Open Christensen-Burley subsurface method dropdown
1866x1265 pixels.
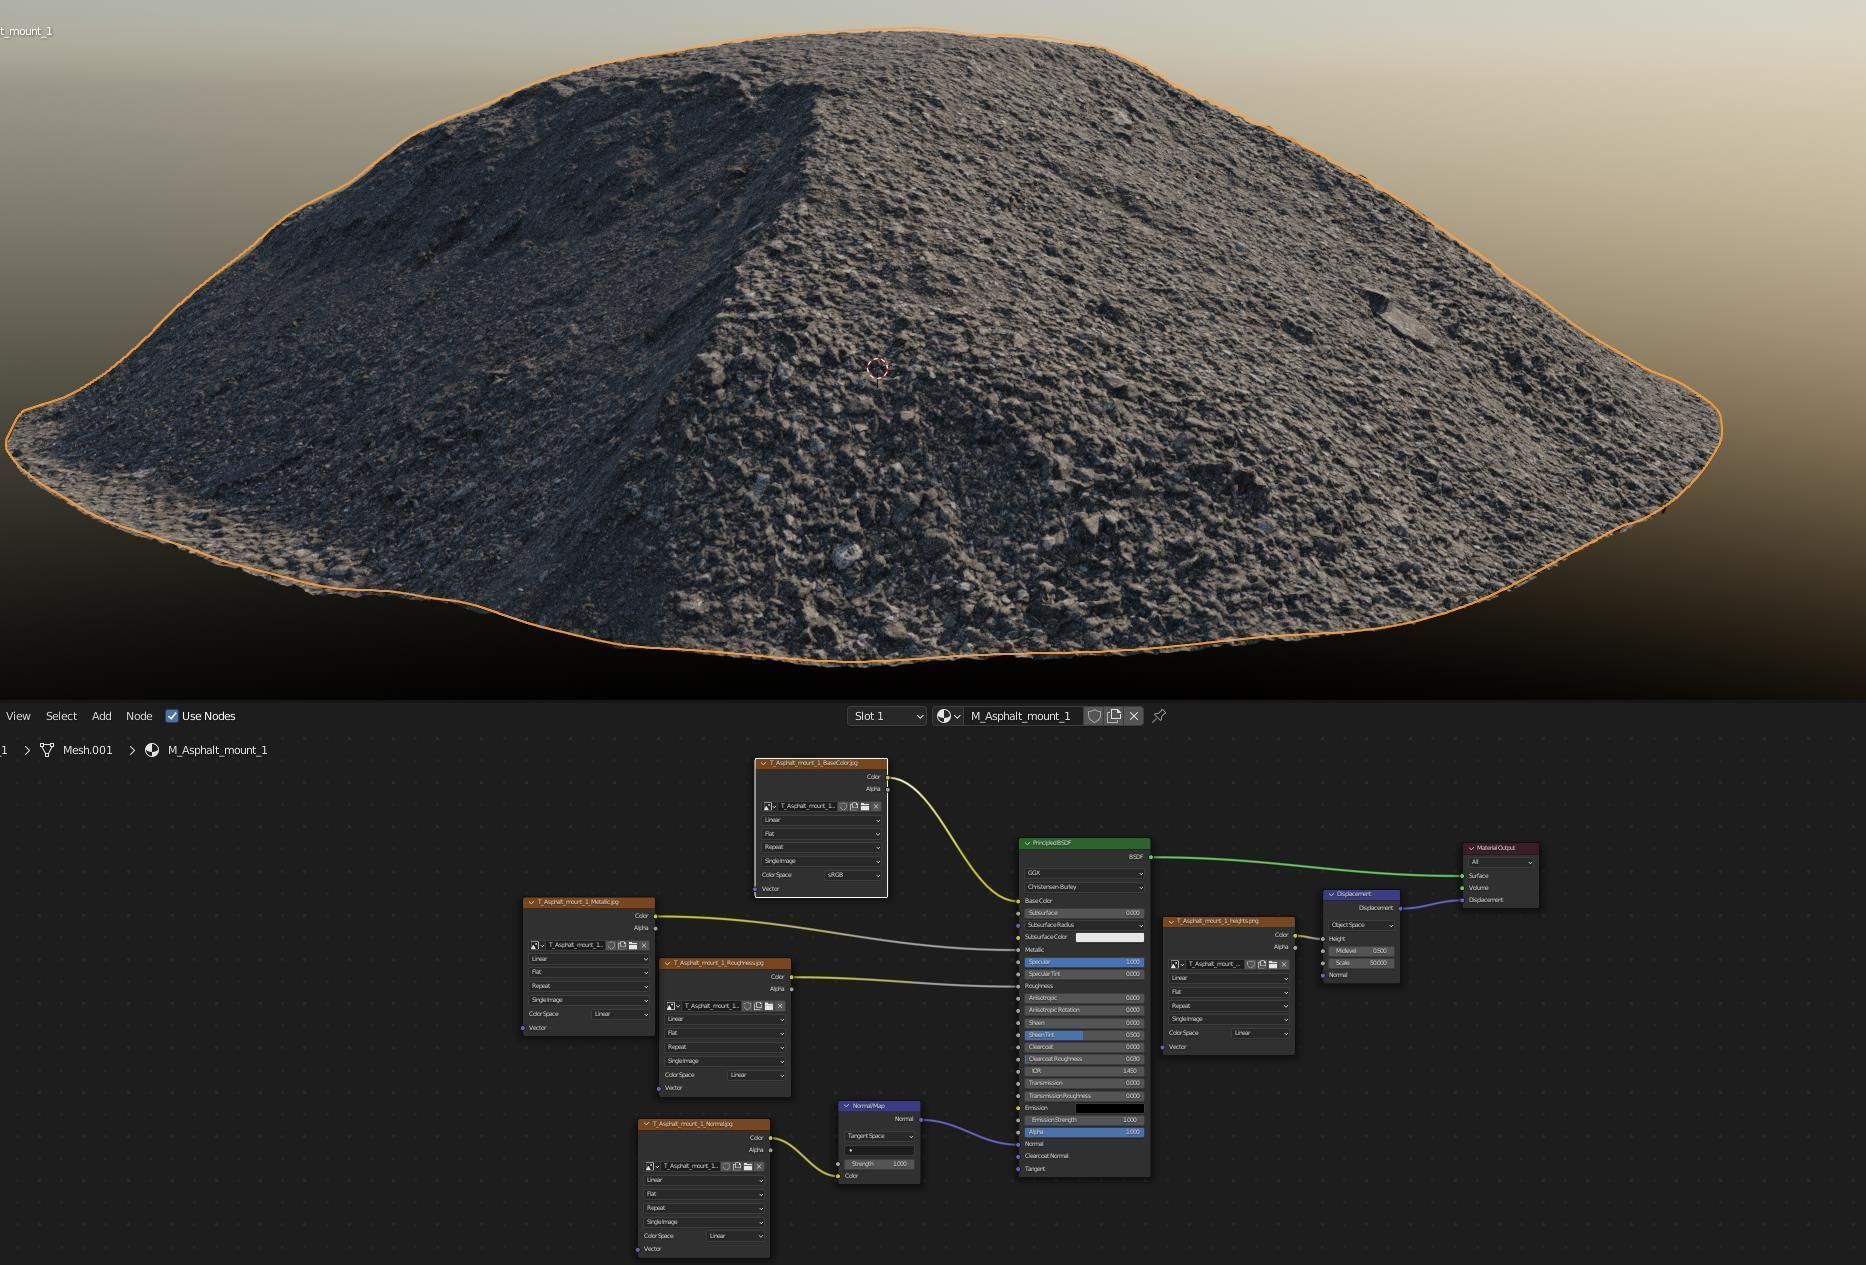pyautogui.click(x=1084, y=887)
